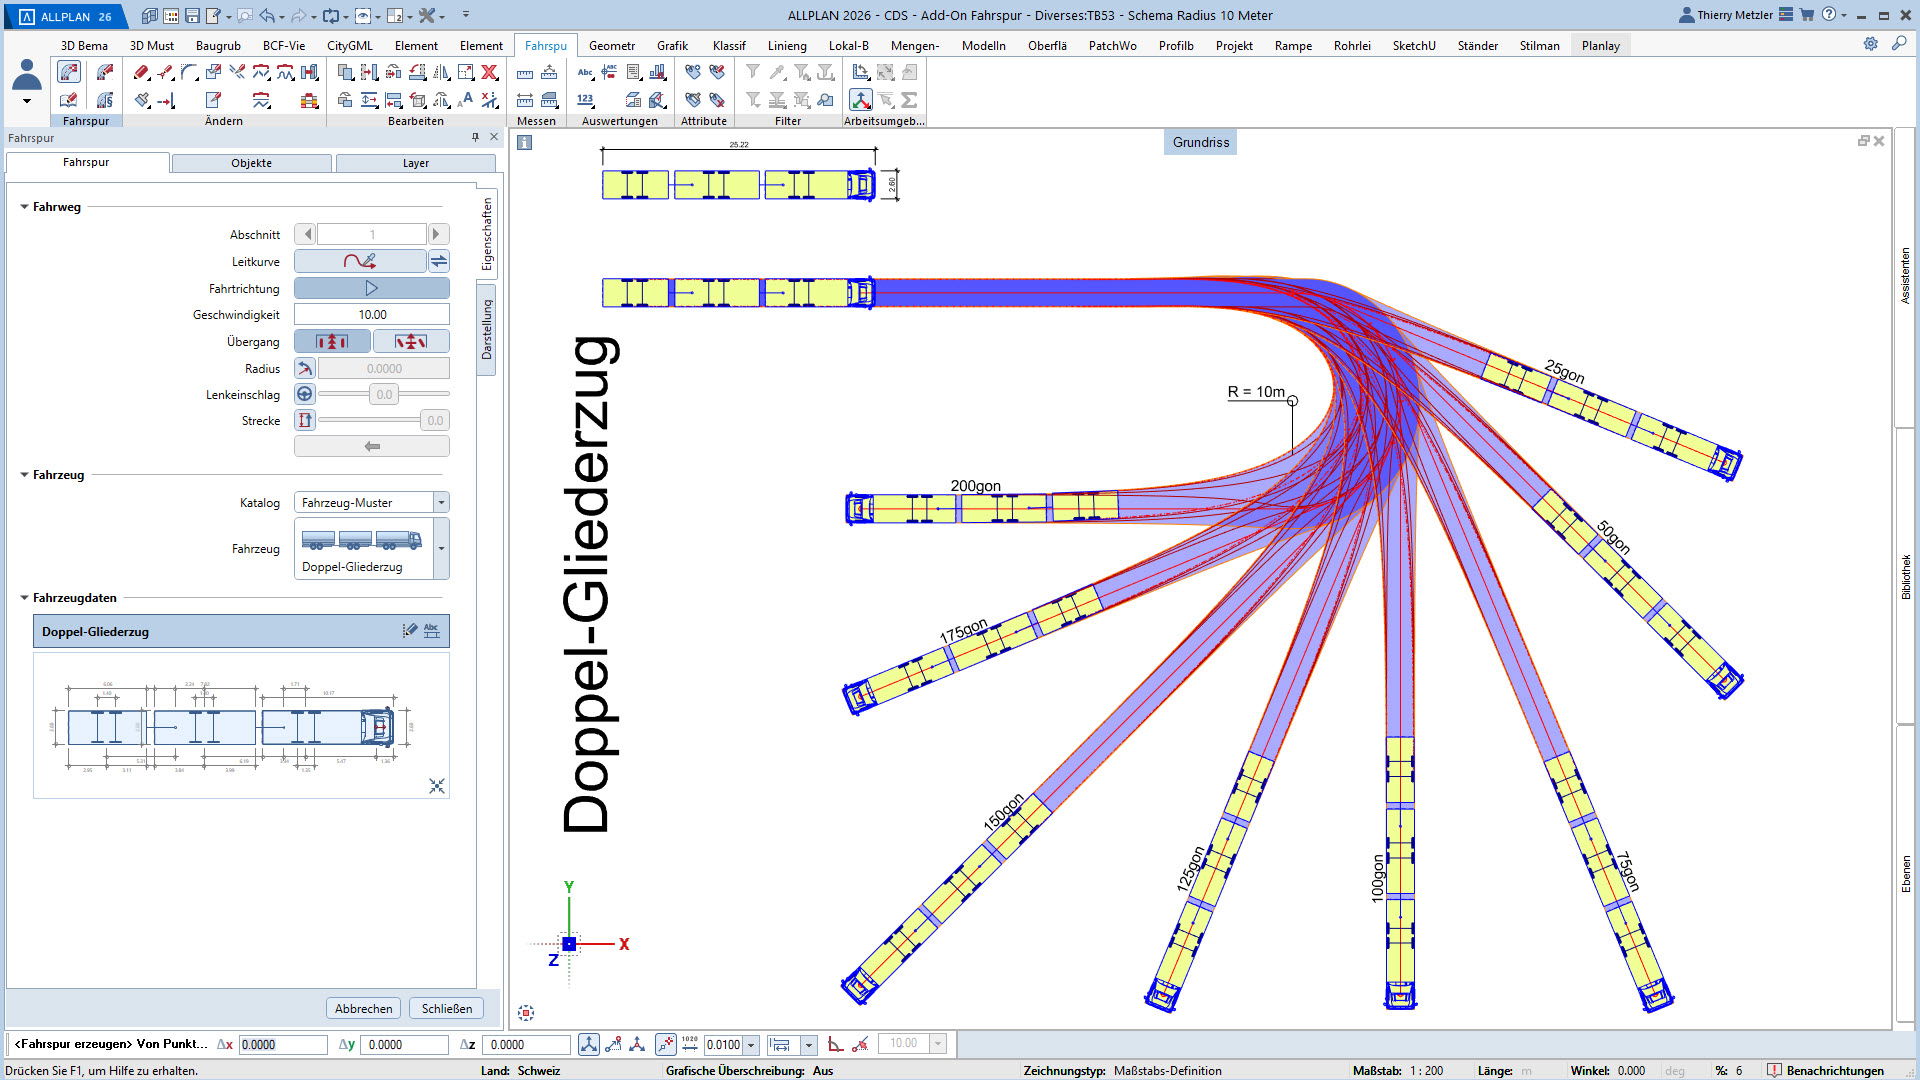The image size is (1920, 1080).
Task: Click the Strecke distance icon
Action: click(x=305, y=420)
